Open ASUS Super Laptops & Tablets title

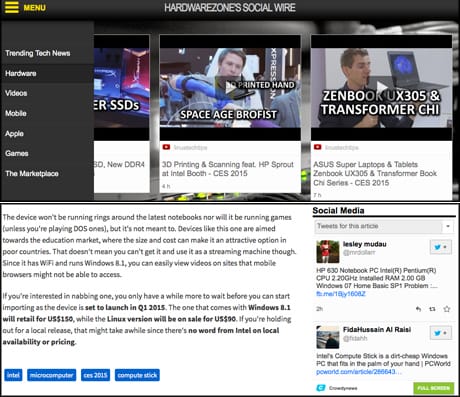(375, 173)
